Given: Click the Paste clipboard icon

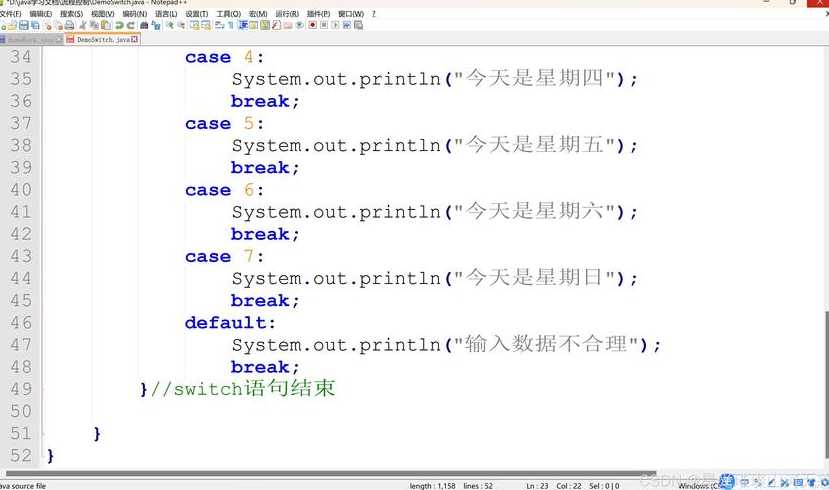Looking at the screenshot, I should (x=106, y=25).
